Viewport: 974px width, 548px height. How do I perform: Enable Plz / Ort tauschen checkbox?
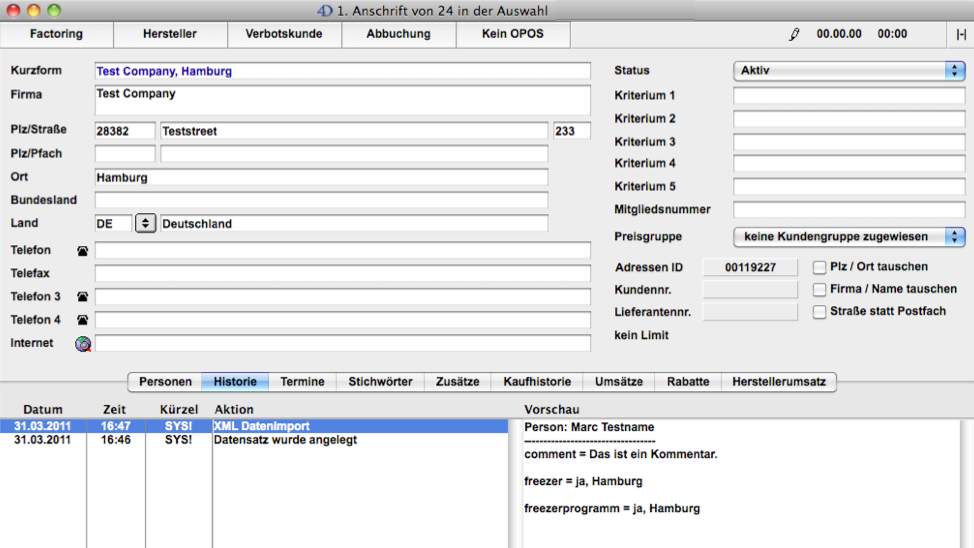click(x=820, y=267)
